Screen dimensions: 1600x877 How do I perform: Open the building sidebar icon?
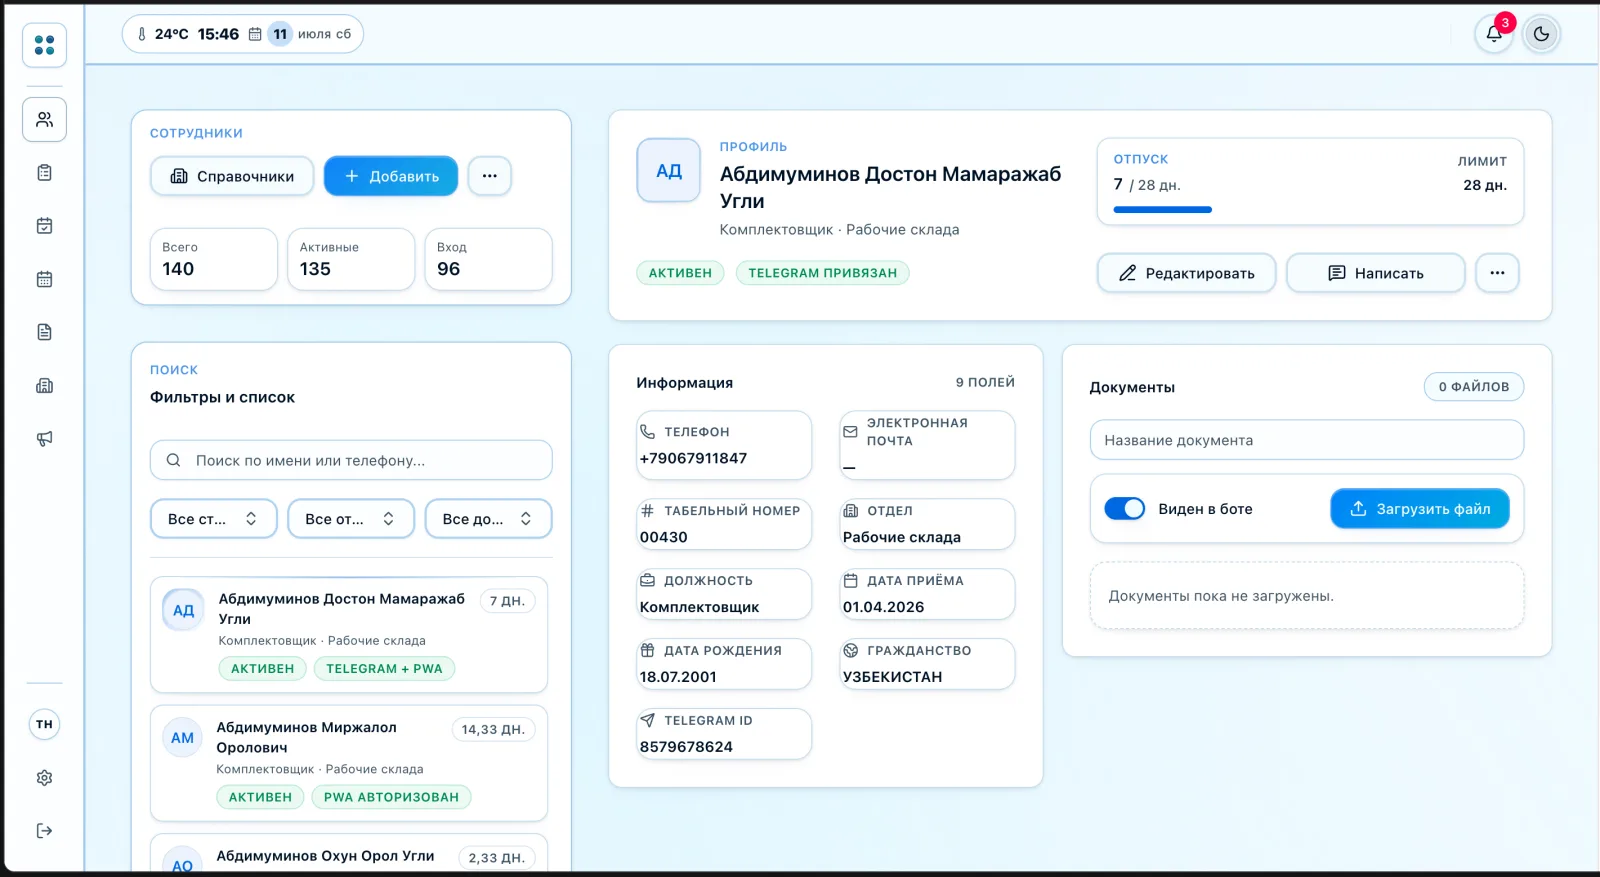tap(44, 385)
